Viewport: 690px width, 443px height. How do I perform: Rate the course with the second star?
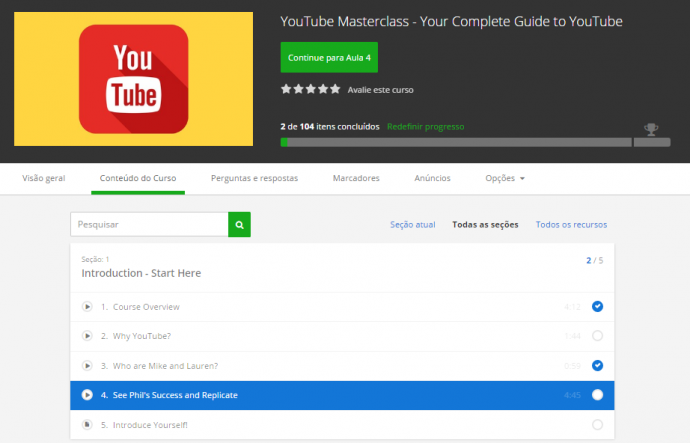click(298, 89)
